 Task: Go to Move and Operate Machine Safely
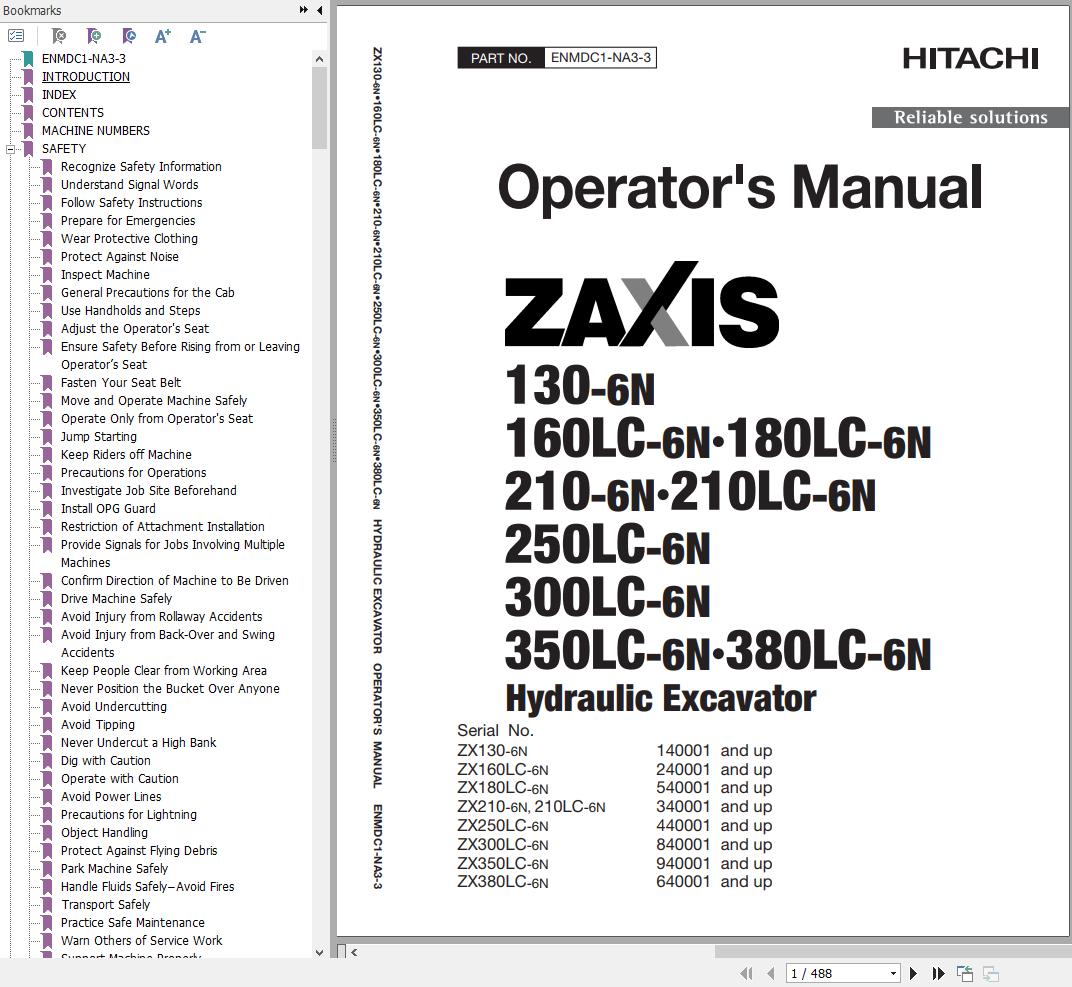[154, 401]
